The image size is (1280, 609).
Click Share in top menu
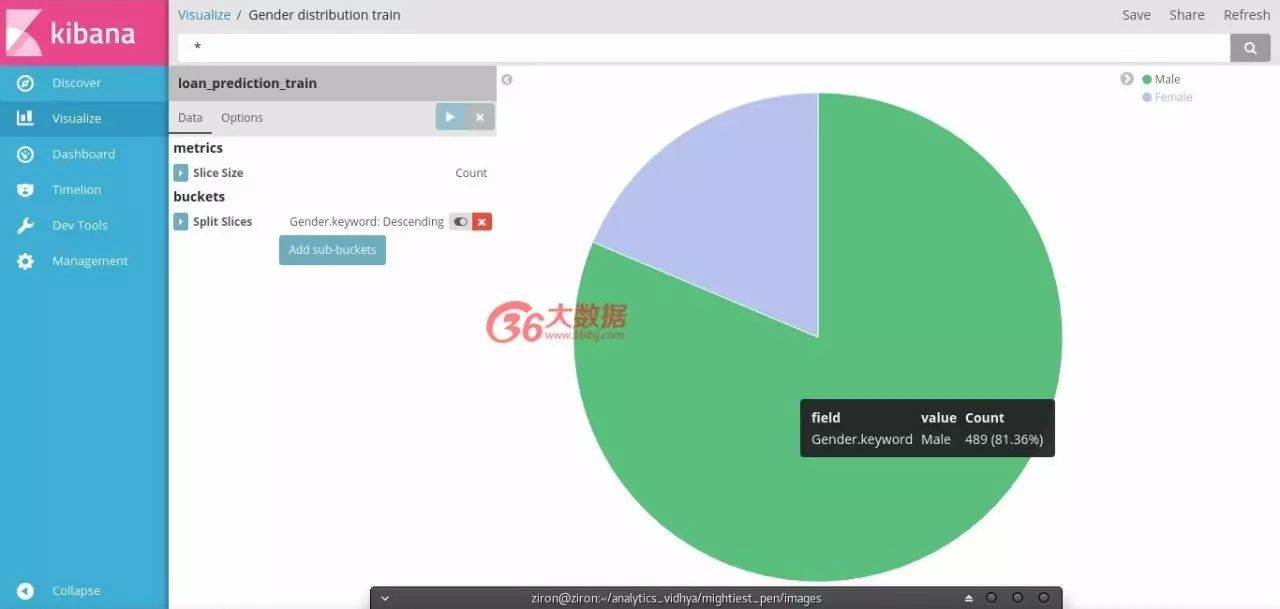1187,15
